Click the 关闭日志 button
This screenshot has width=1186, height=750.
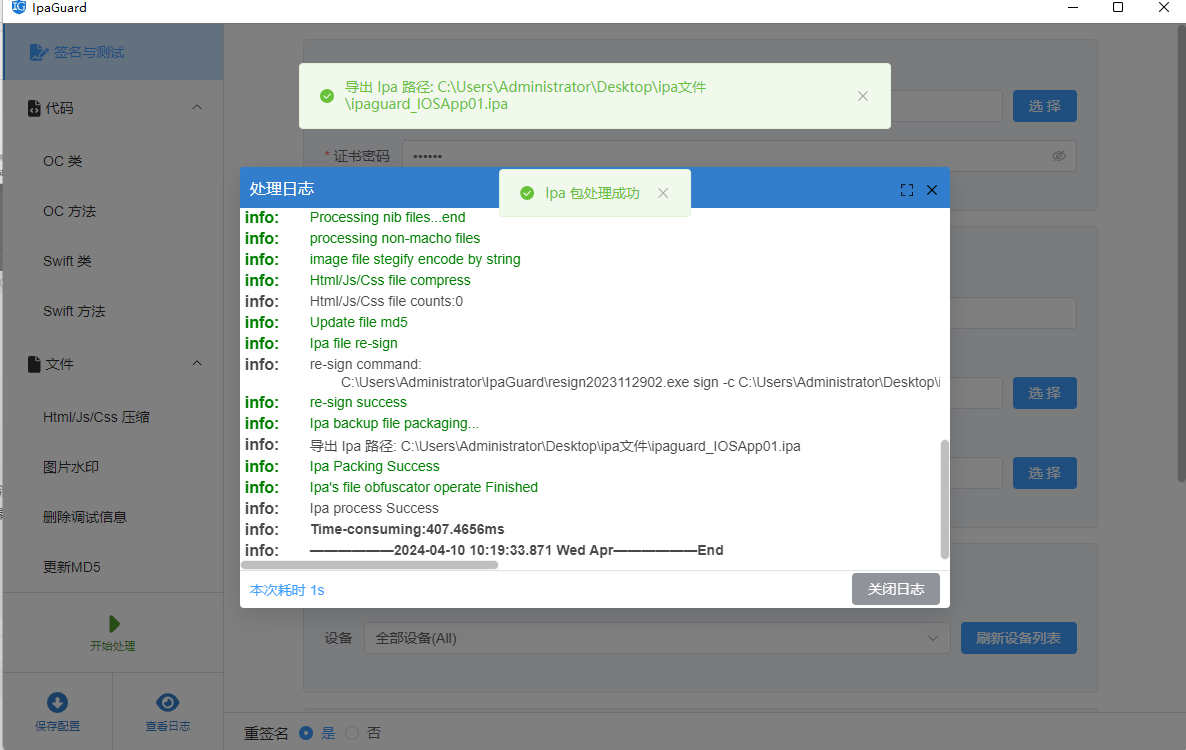pos(895,589)
